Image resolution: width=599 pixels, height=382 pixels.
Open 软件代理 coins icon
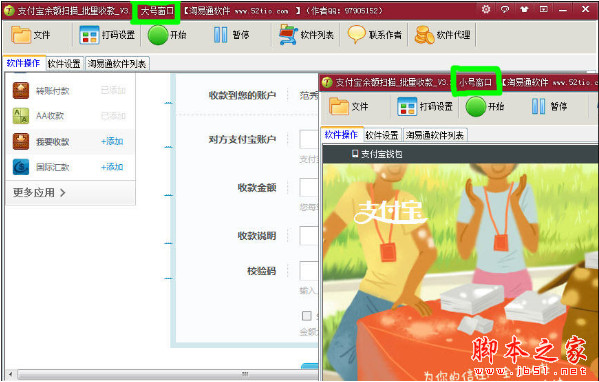(424, 35)
